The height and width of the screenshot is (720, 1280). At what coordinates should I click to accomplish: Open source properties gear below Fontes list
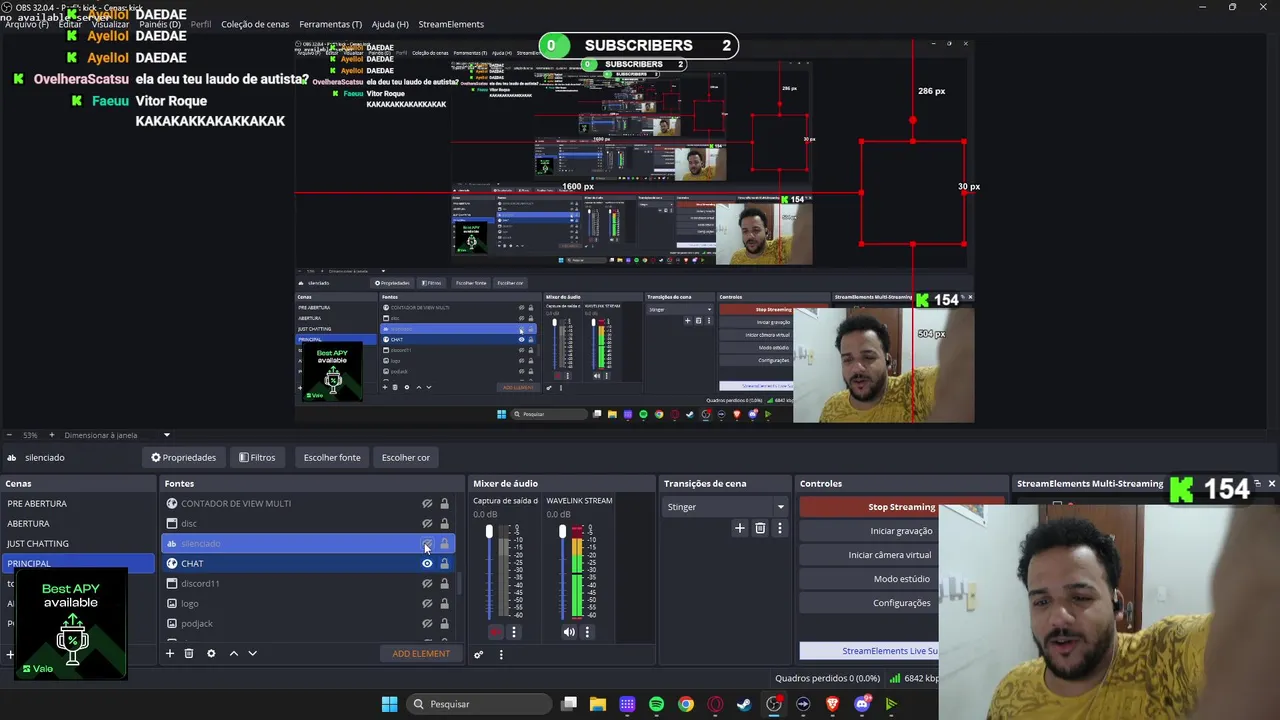click(211, 653)
